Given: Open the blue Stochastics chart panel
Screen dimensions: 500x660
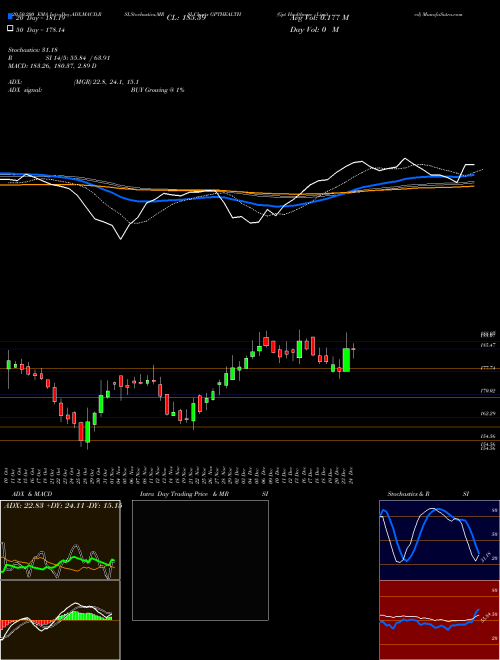Looking at the screenshot, I should (x=439, y=540).
